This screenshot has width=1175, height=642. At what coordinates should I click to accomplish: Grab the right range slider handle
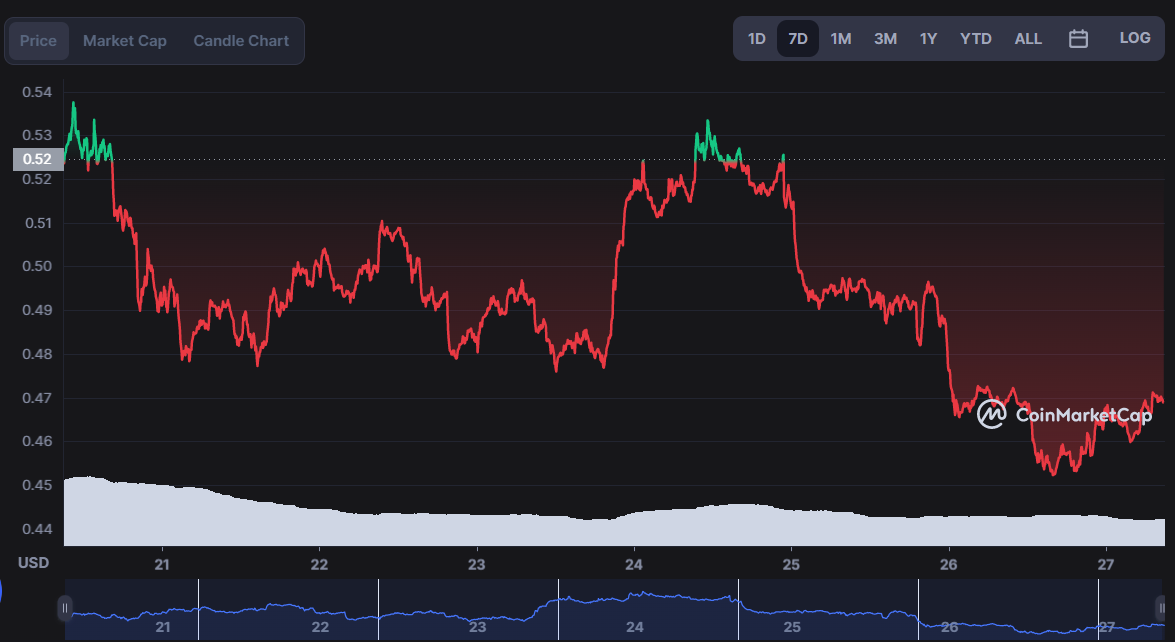(1161, 608)
